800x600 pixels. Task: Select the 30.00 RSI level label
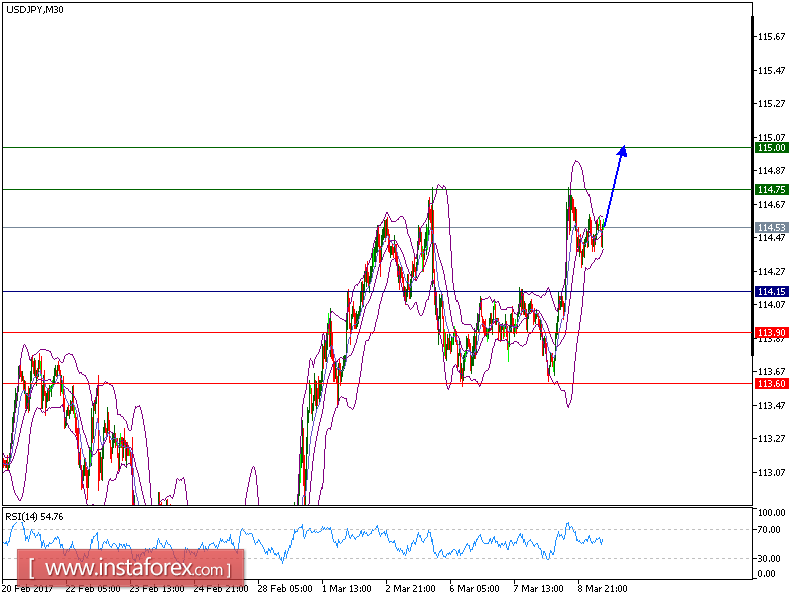[766, 556]
